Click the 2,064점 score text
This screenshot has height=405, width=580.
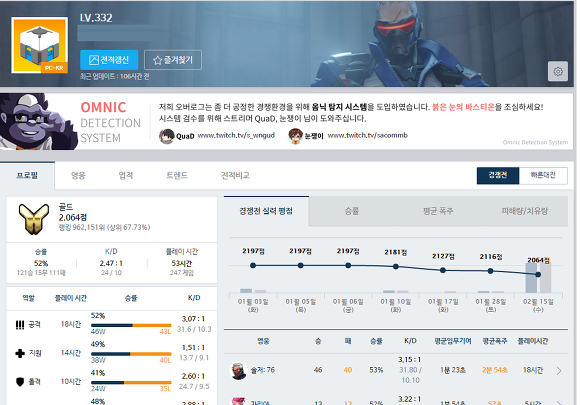pyautogui.click(x=73, y=217)
